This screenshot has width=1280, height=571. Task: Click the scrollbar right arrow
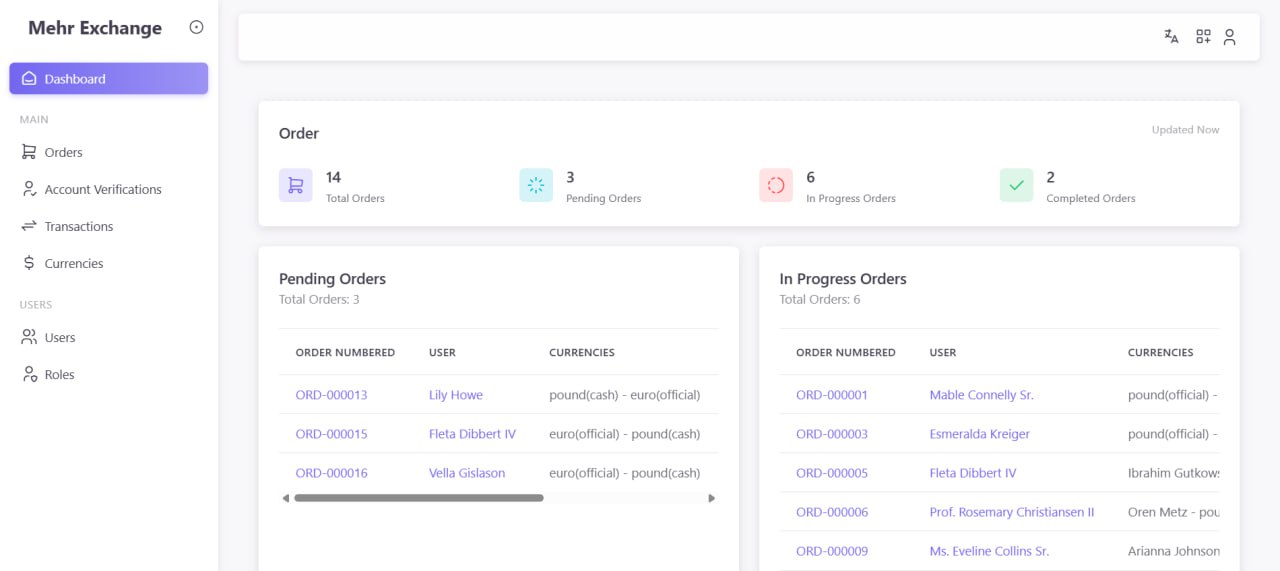tap(712, 498)
